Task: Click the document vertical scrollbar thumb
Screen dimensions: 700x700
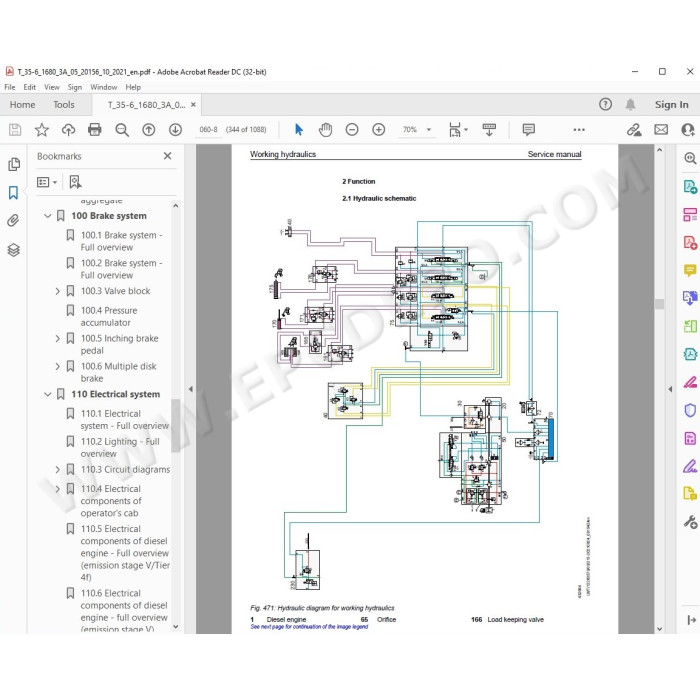Action: (659, 304)
